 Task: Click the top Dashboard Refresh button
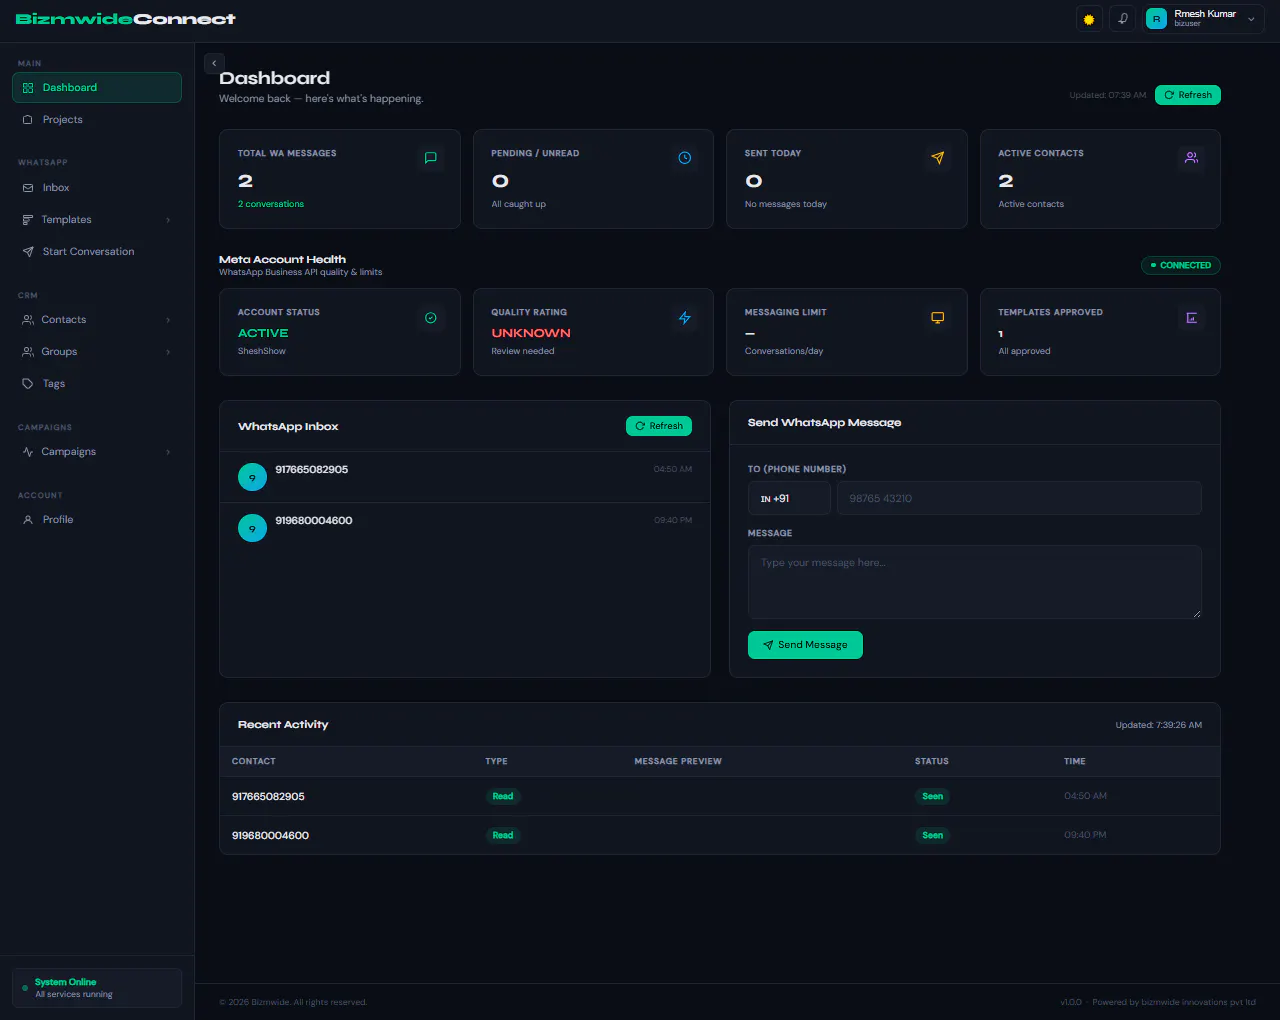point(1188,95)
